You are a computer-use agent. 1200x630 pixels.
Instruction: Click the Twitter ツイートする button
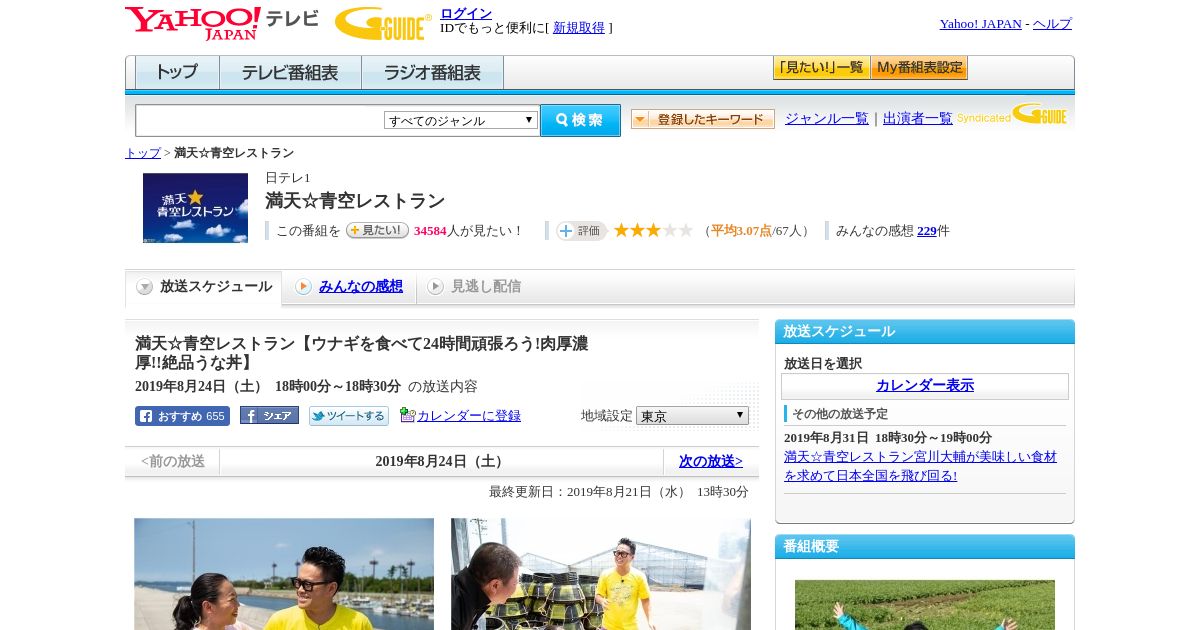348,416
